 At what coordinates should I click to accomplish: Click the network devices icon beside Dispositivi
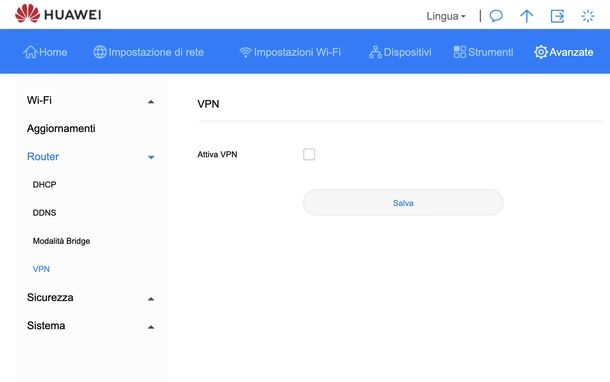pyautogui.click(x=375, y=52)
